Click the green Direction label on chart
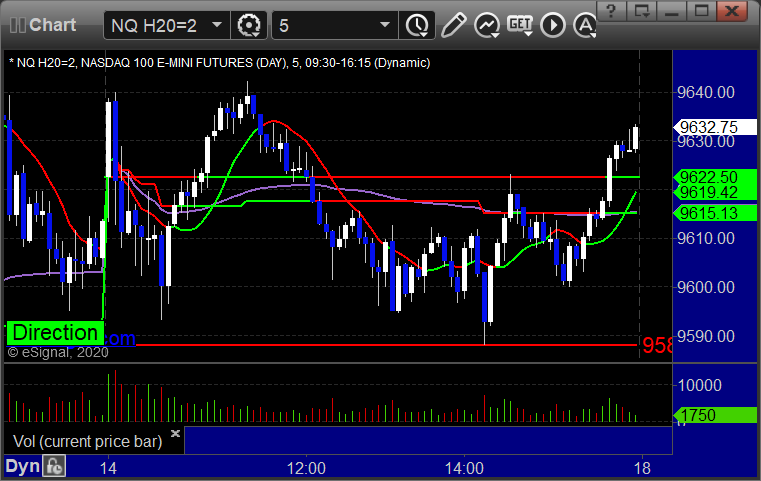Image resolution: width=761 pixels, height=481 pixels. tap(55, 333)
